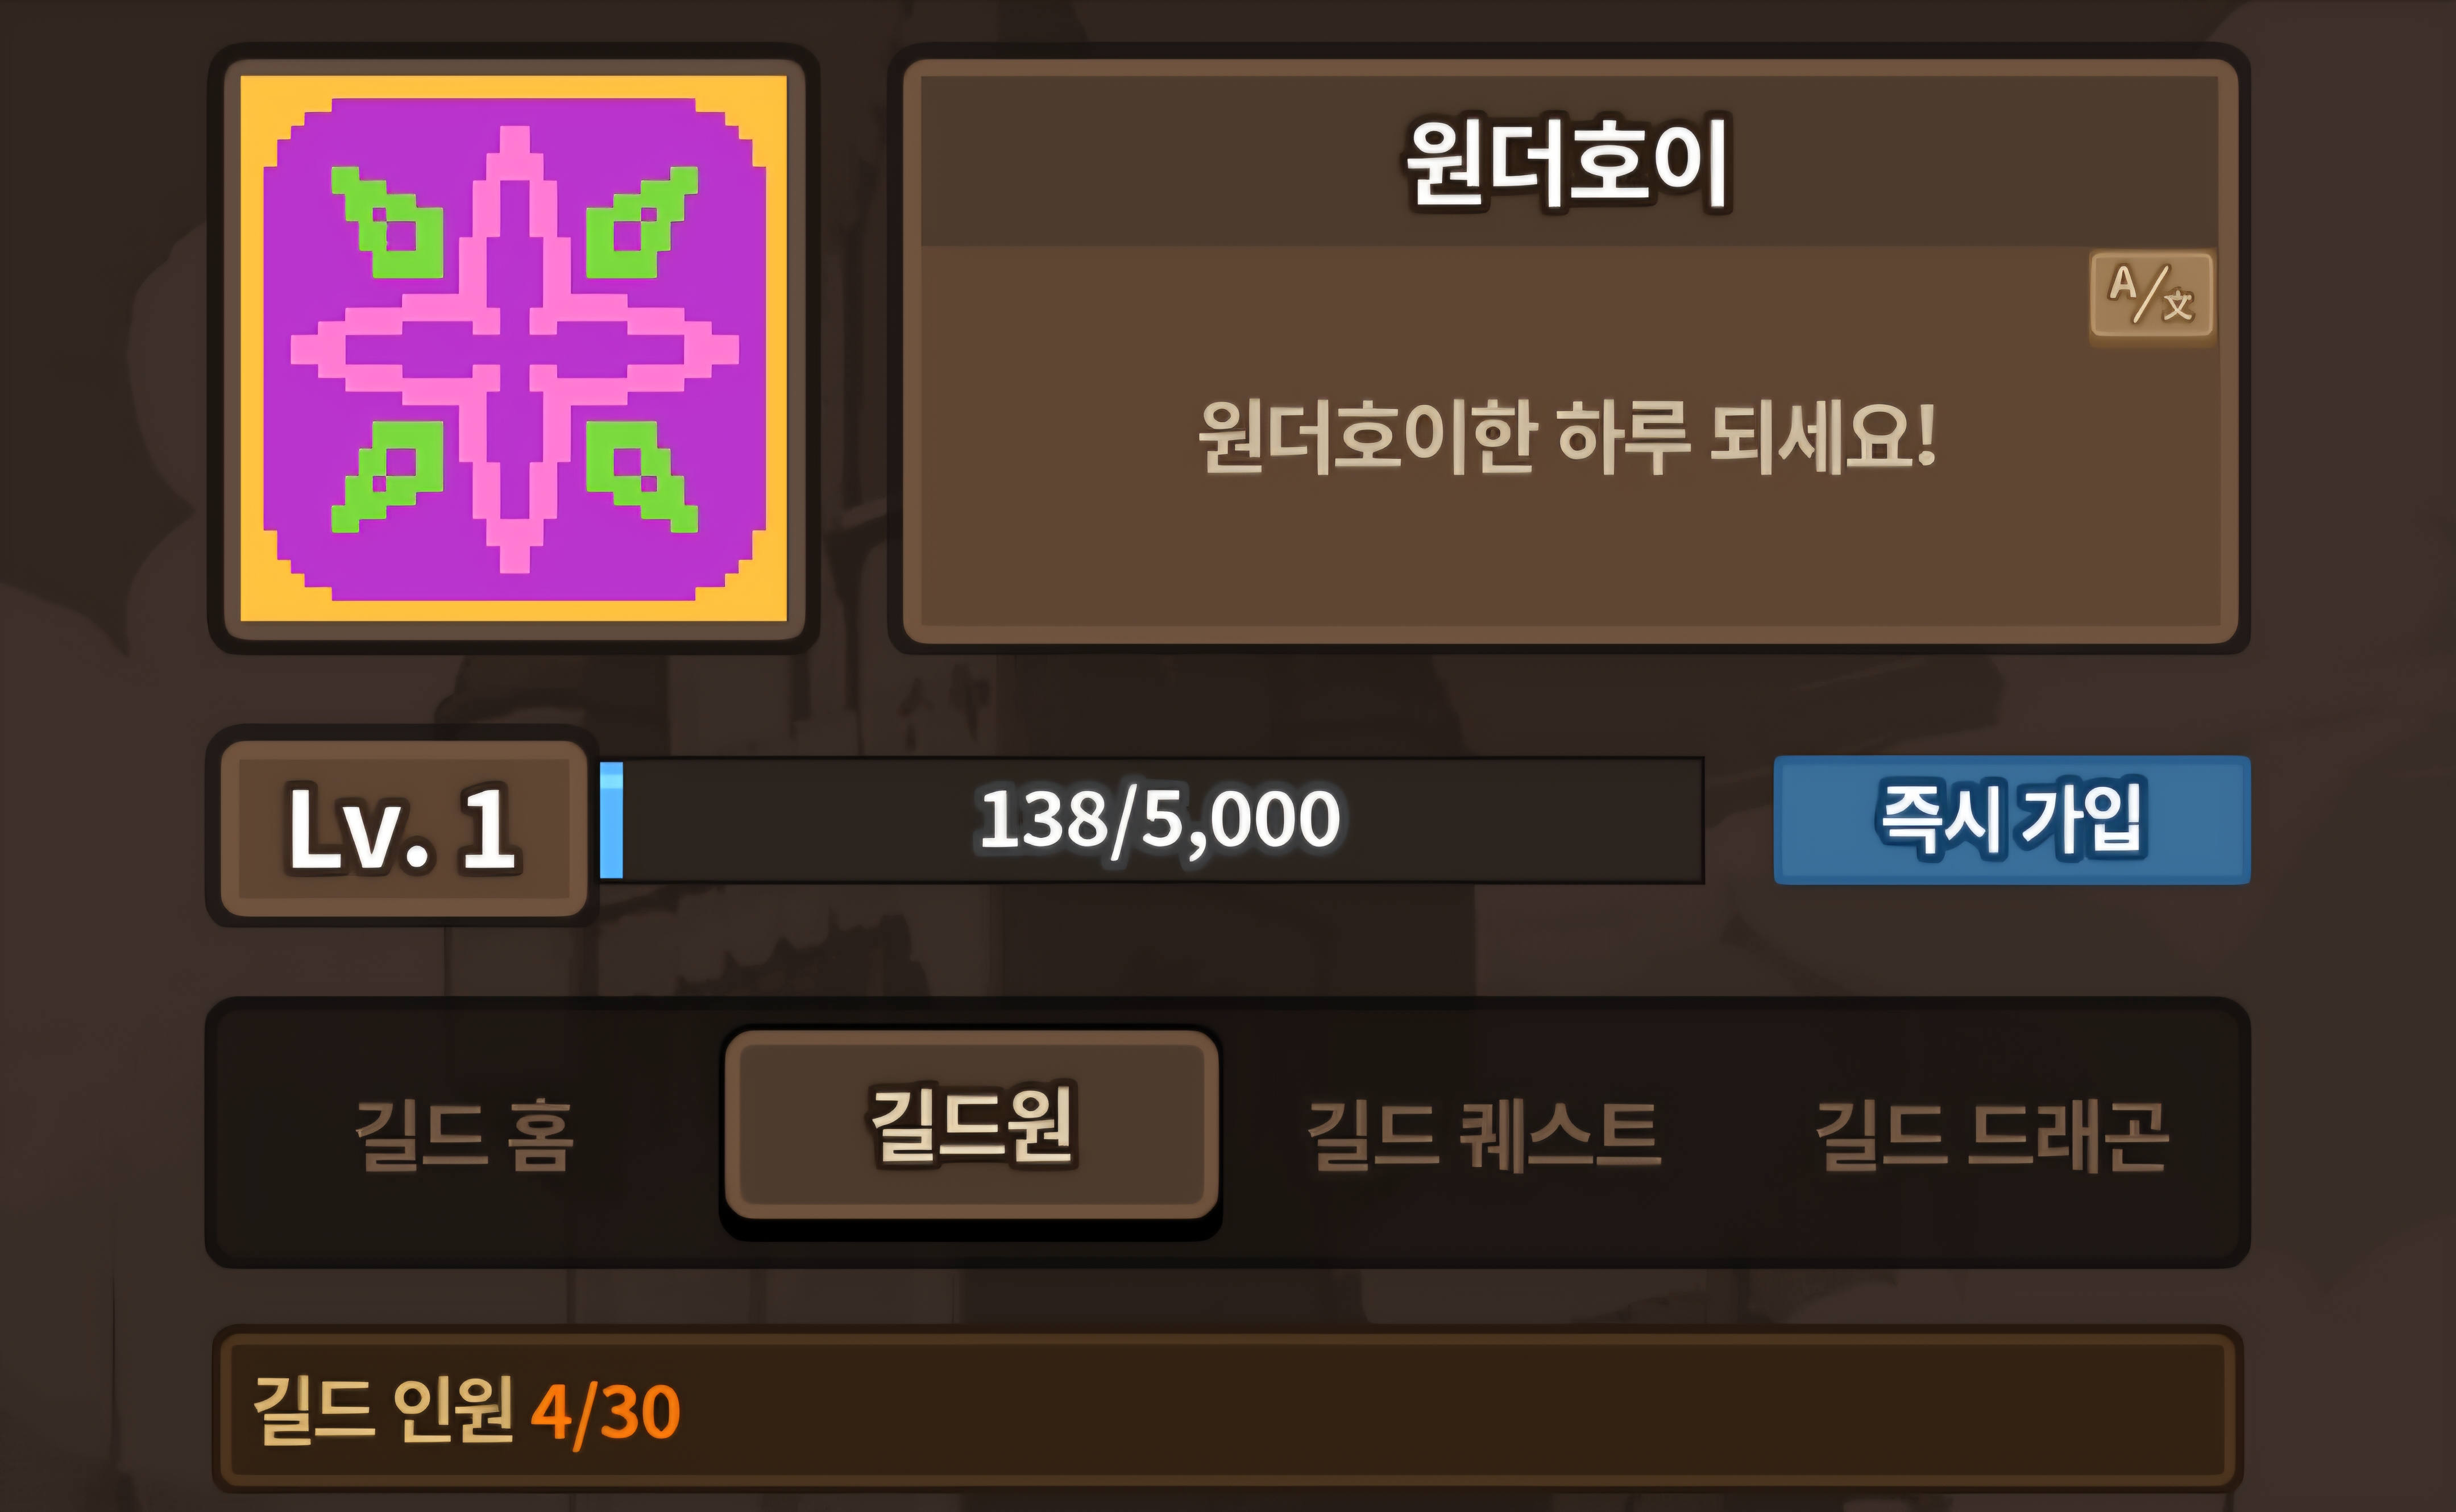Click the blue filled portion of the progress bar
This screenshot has height=1512, width=2456.
pos(611,820)
